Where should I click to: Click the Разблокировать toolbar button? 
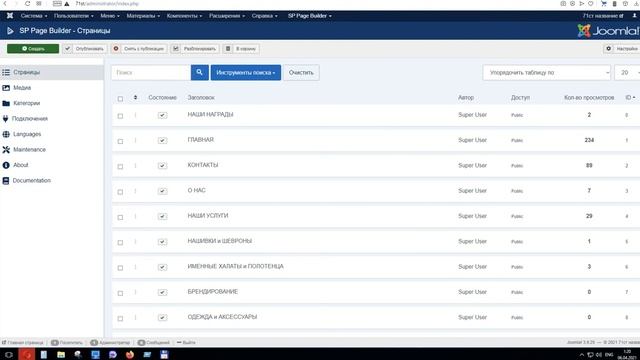click(195, 49)
